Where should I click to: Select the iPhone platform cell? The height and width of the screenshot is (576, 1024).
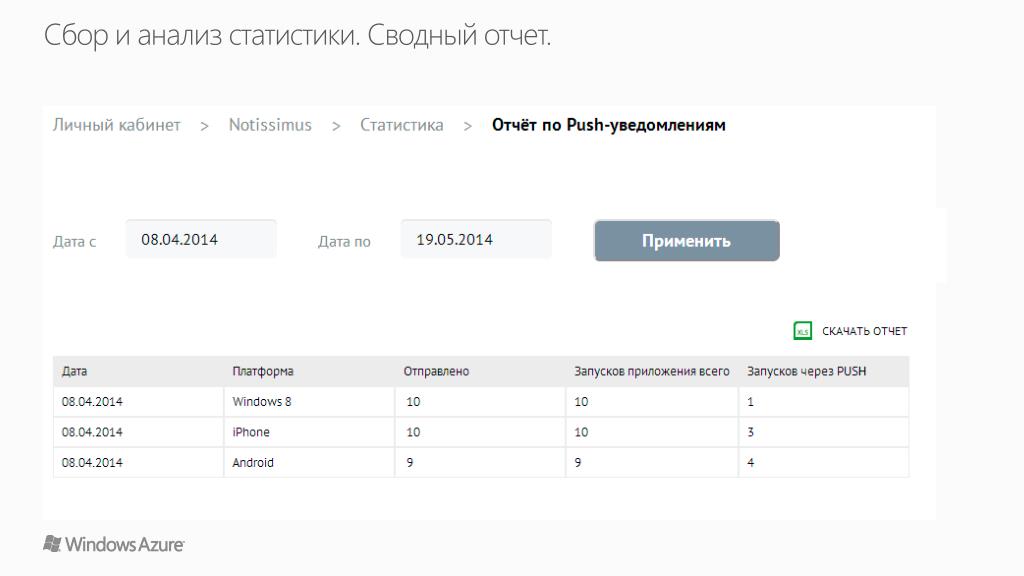pos(309,432)
